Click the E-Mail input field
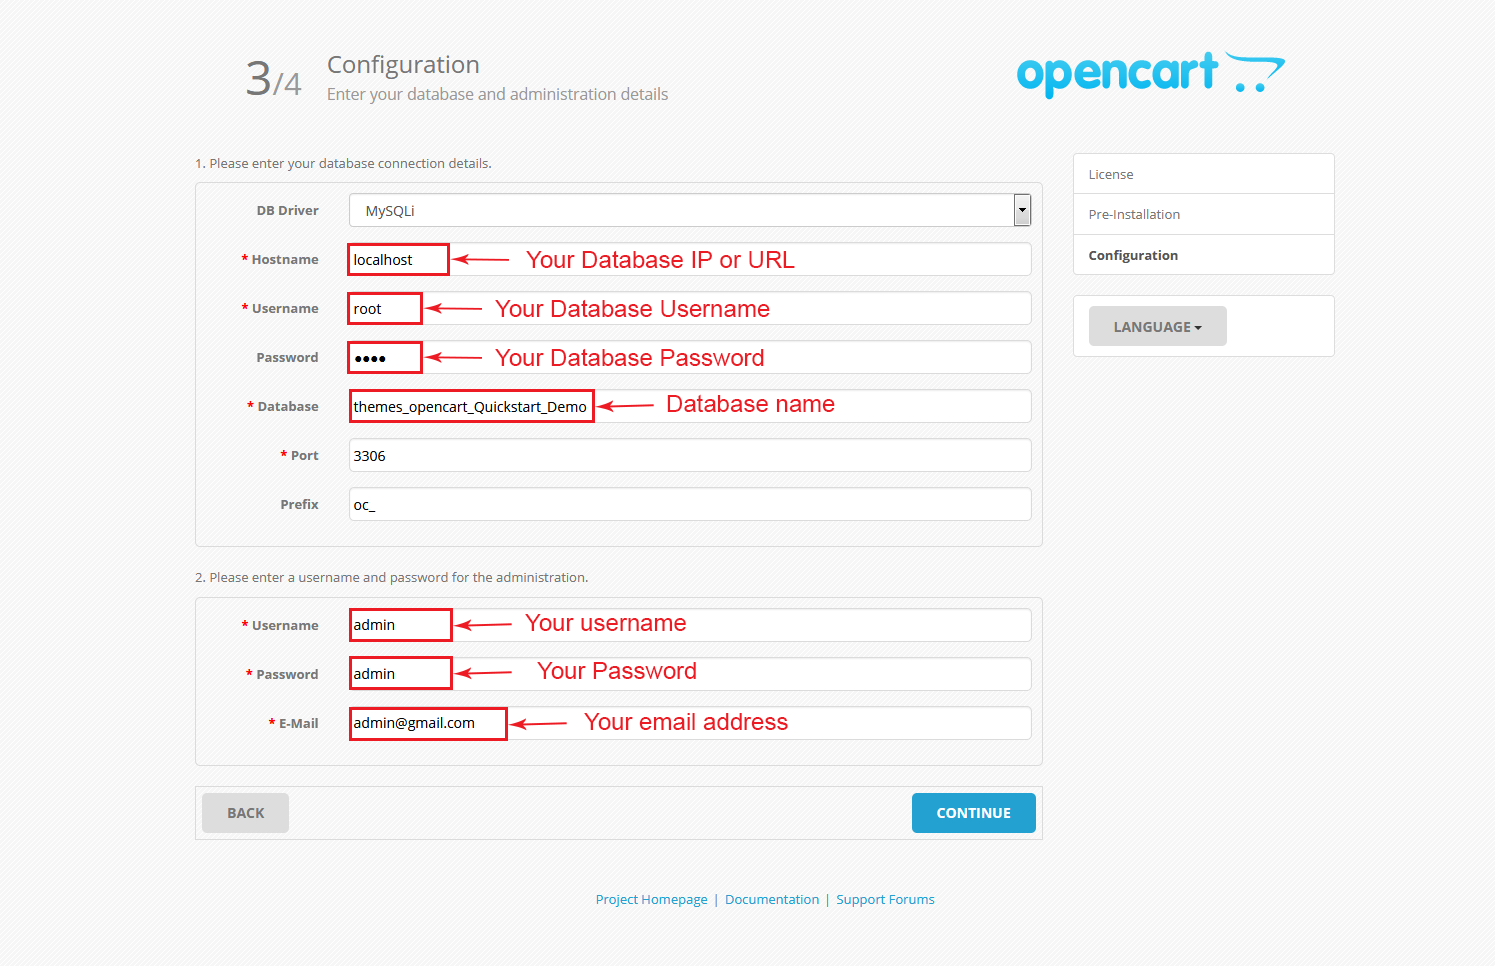This screenshot has height=966, width=1495. click(x=690, y=724)
